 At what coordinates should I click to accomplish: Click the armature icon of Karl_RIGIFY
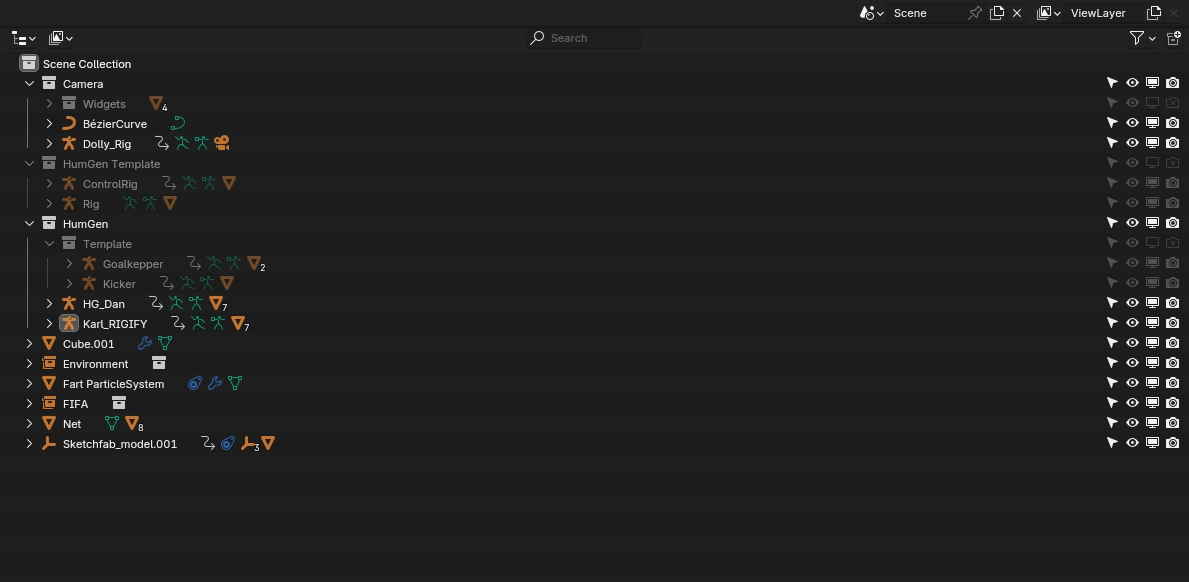coord(69,324)
